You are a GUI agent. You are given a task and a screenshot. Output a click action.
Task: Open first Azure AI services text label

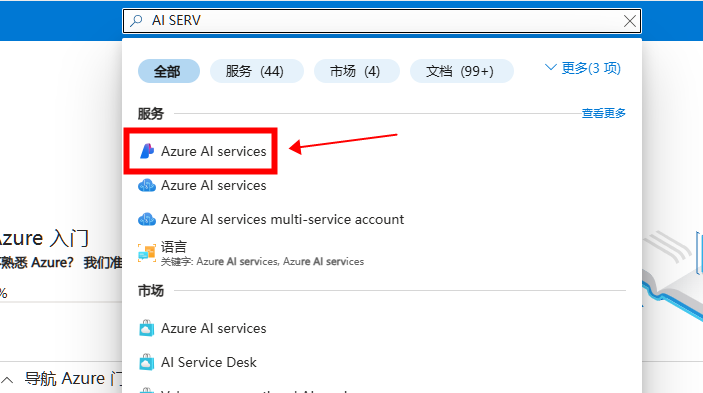tap(213, 151)
